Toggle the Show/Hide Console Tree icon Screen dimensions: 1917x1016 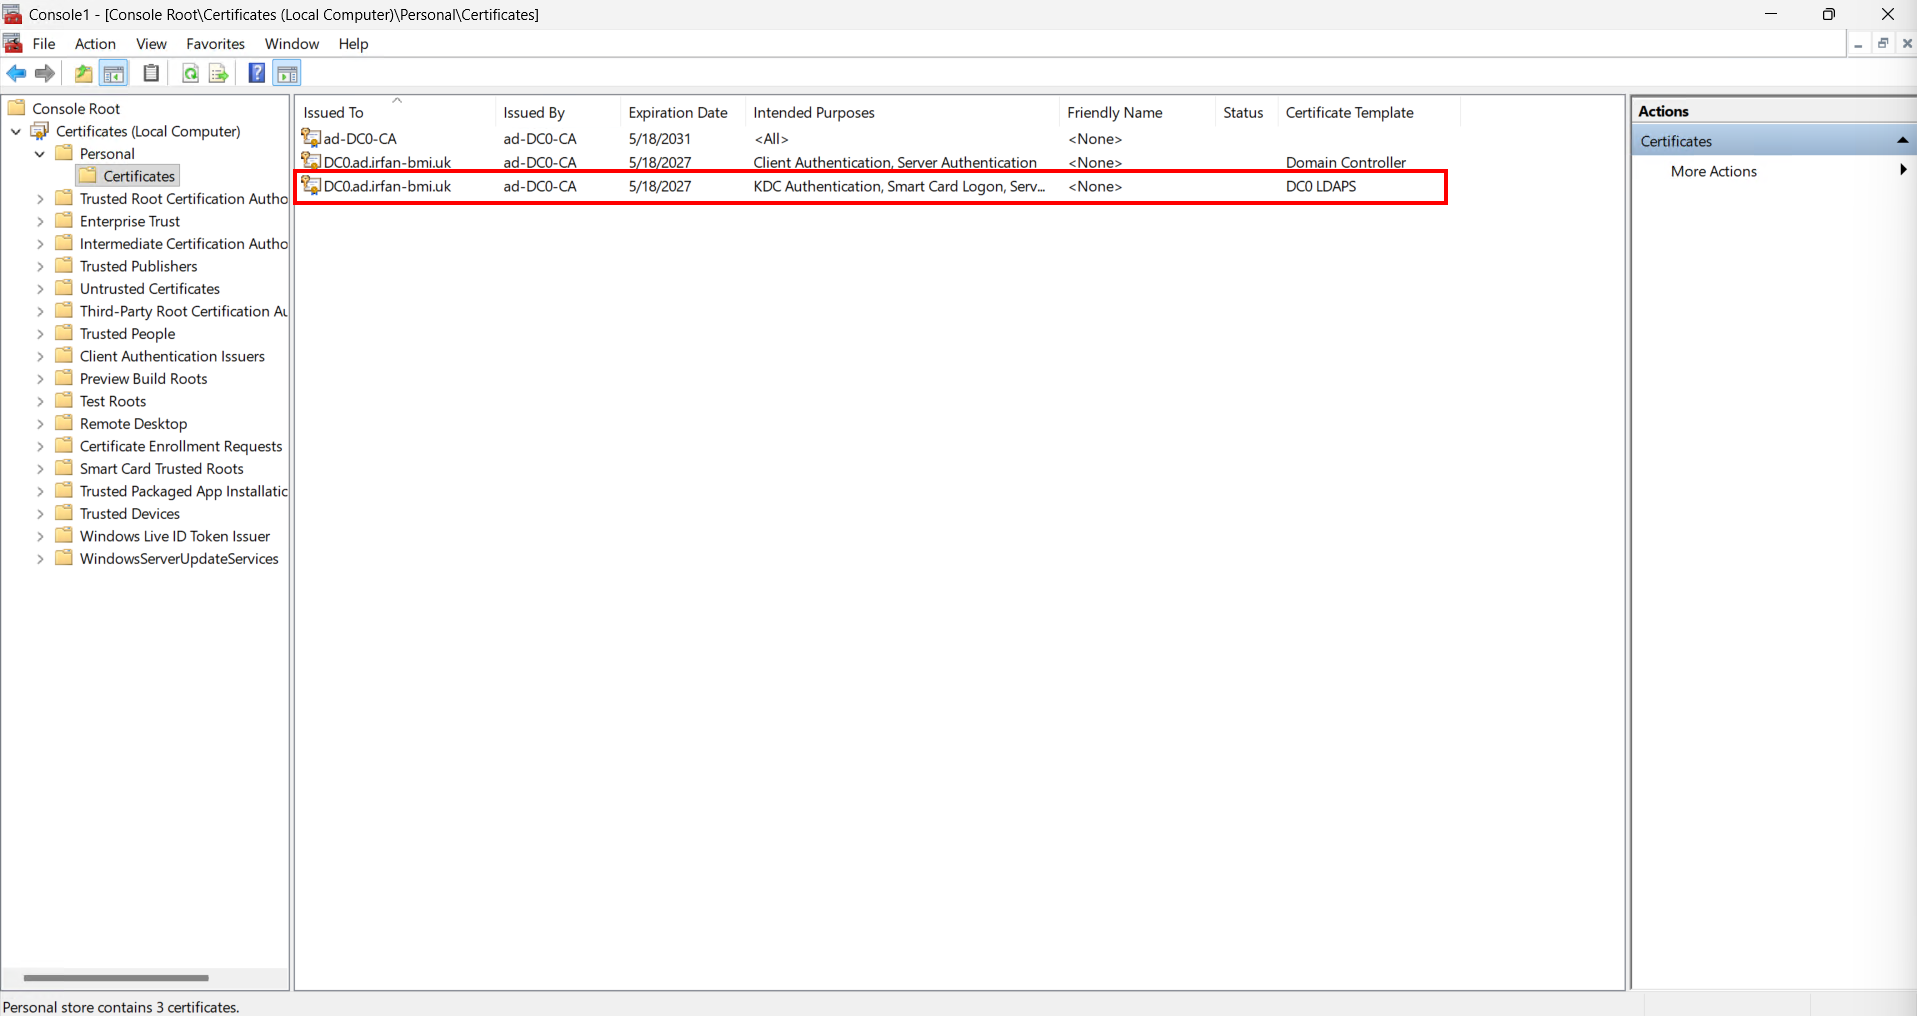pyautogui.click(x=114, y=73)
